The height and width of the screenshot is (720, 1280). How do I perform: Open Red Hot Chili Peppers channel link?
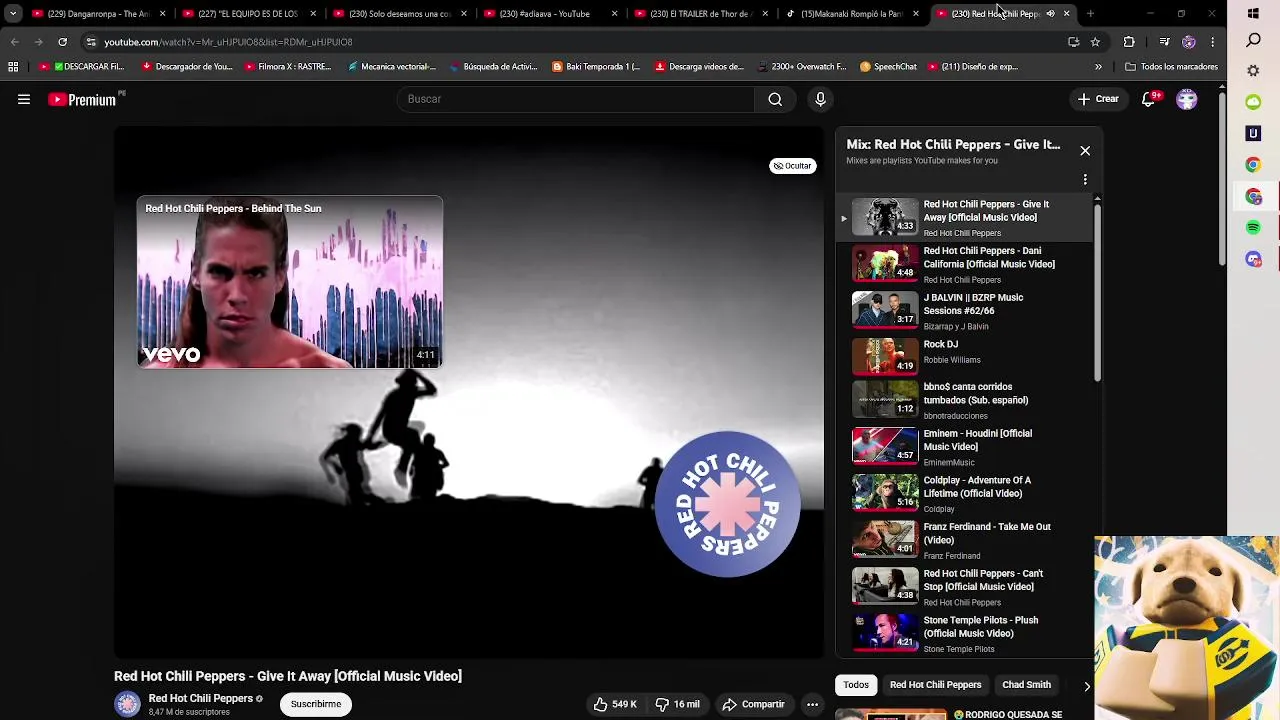200,698
